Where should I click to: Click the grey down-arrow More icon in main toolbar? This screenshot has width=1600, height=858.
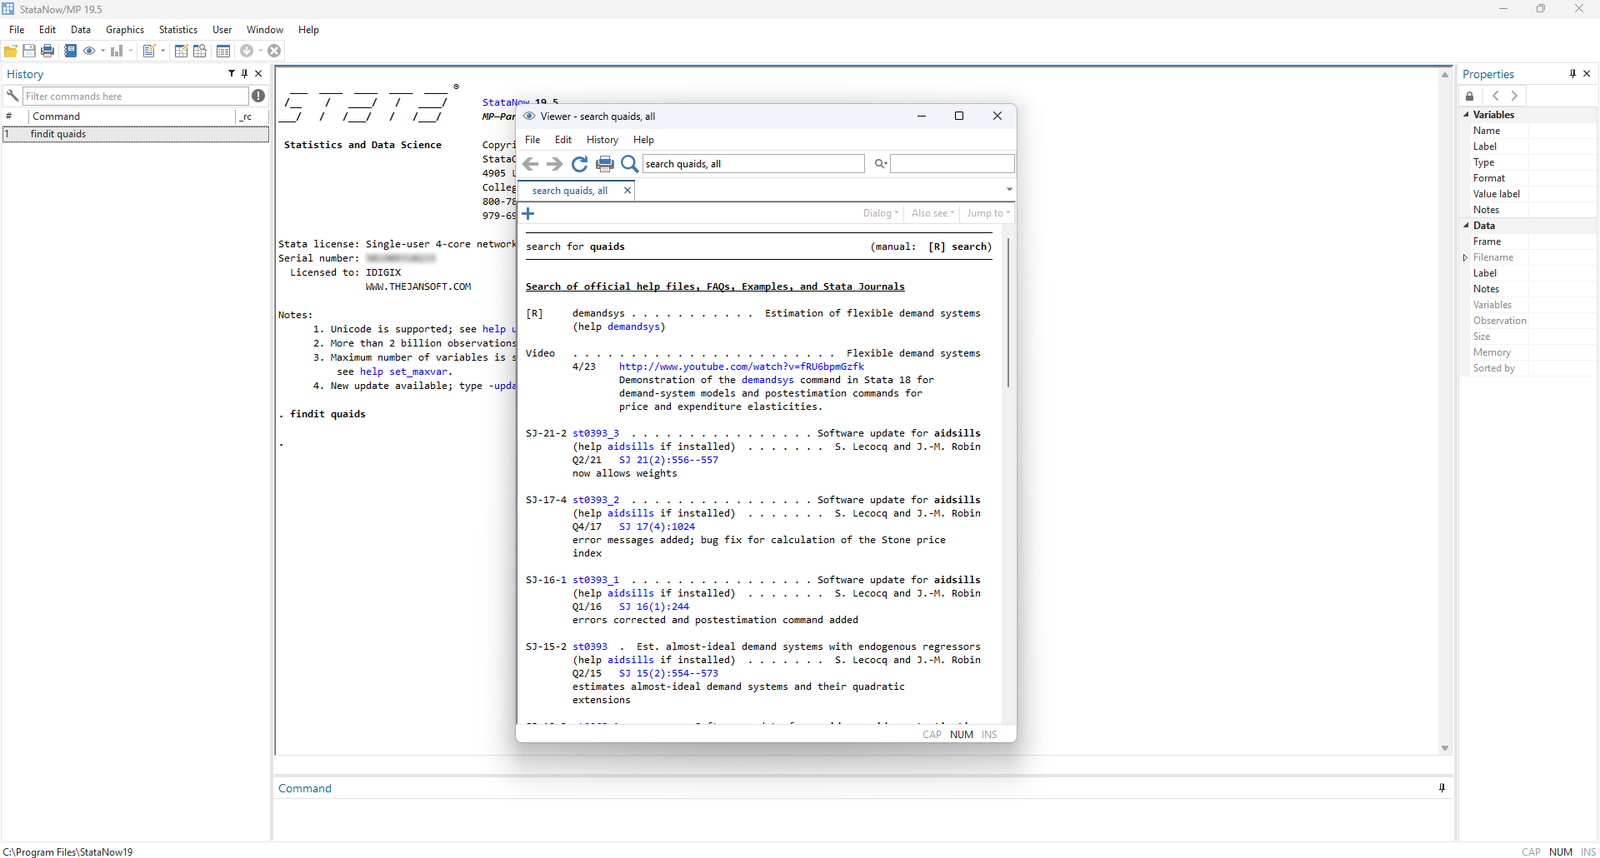247,51
